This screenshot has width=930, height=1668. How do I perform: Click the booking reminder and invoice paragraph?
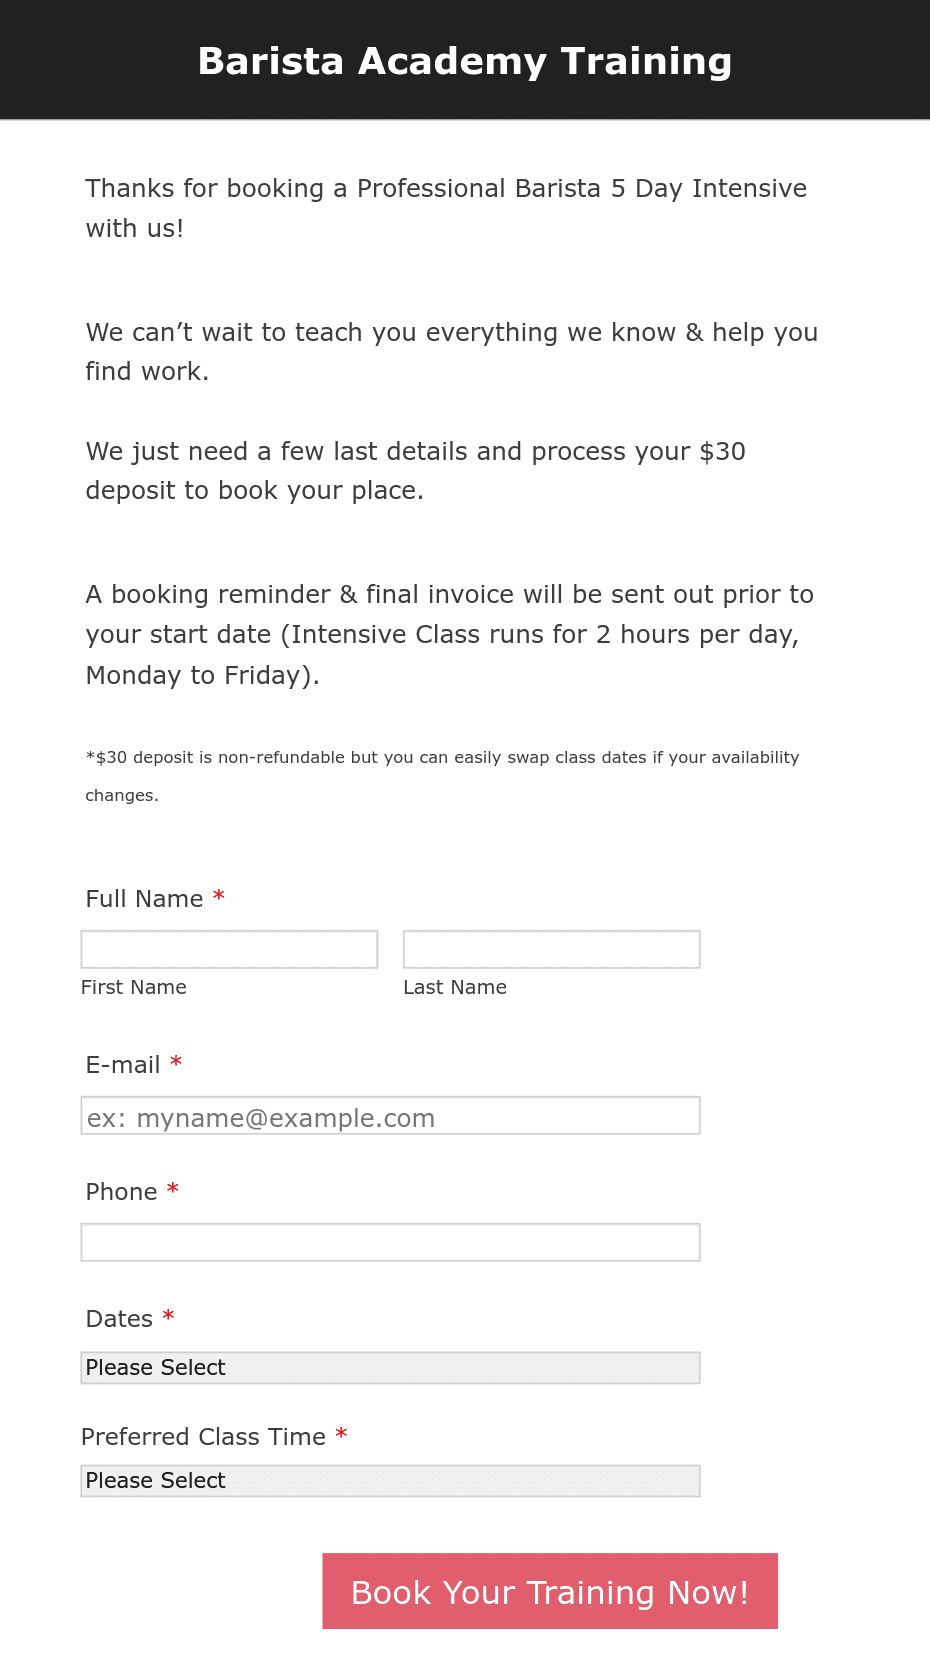450,635
